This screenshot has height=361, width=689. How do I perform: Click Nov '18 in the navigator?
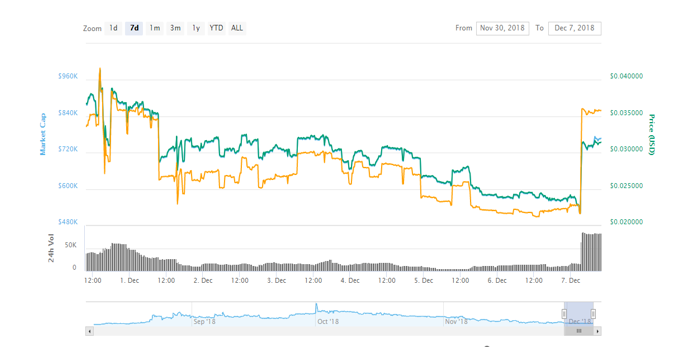[456, 321]
